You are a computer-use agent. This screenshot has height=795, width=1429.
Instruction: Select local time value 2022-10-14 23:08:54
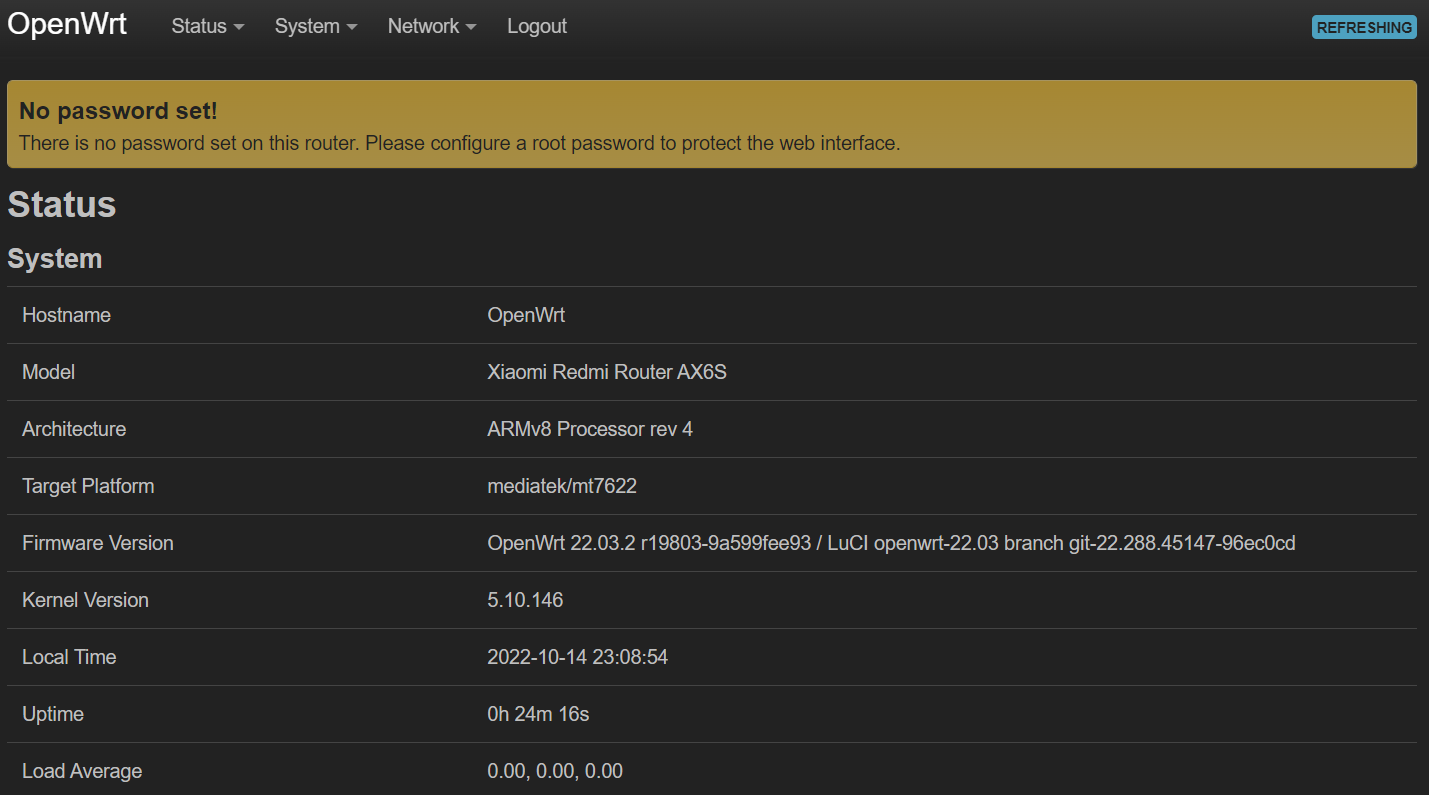tap(577, 657)
